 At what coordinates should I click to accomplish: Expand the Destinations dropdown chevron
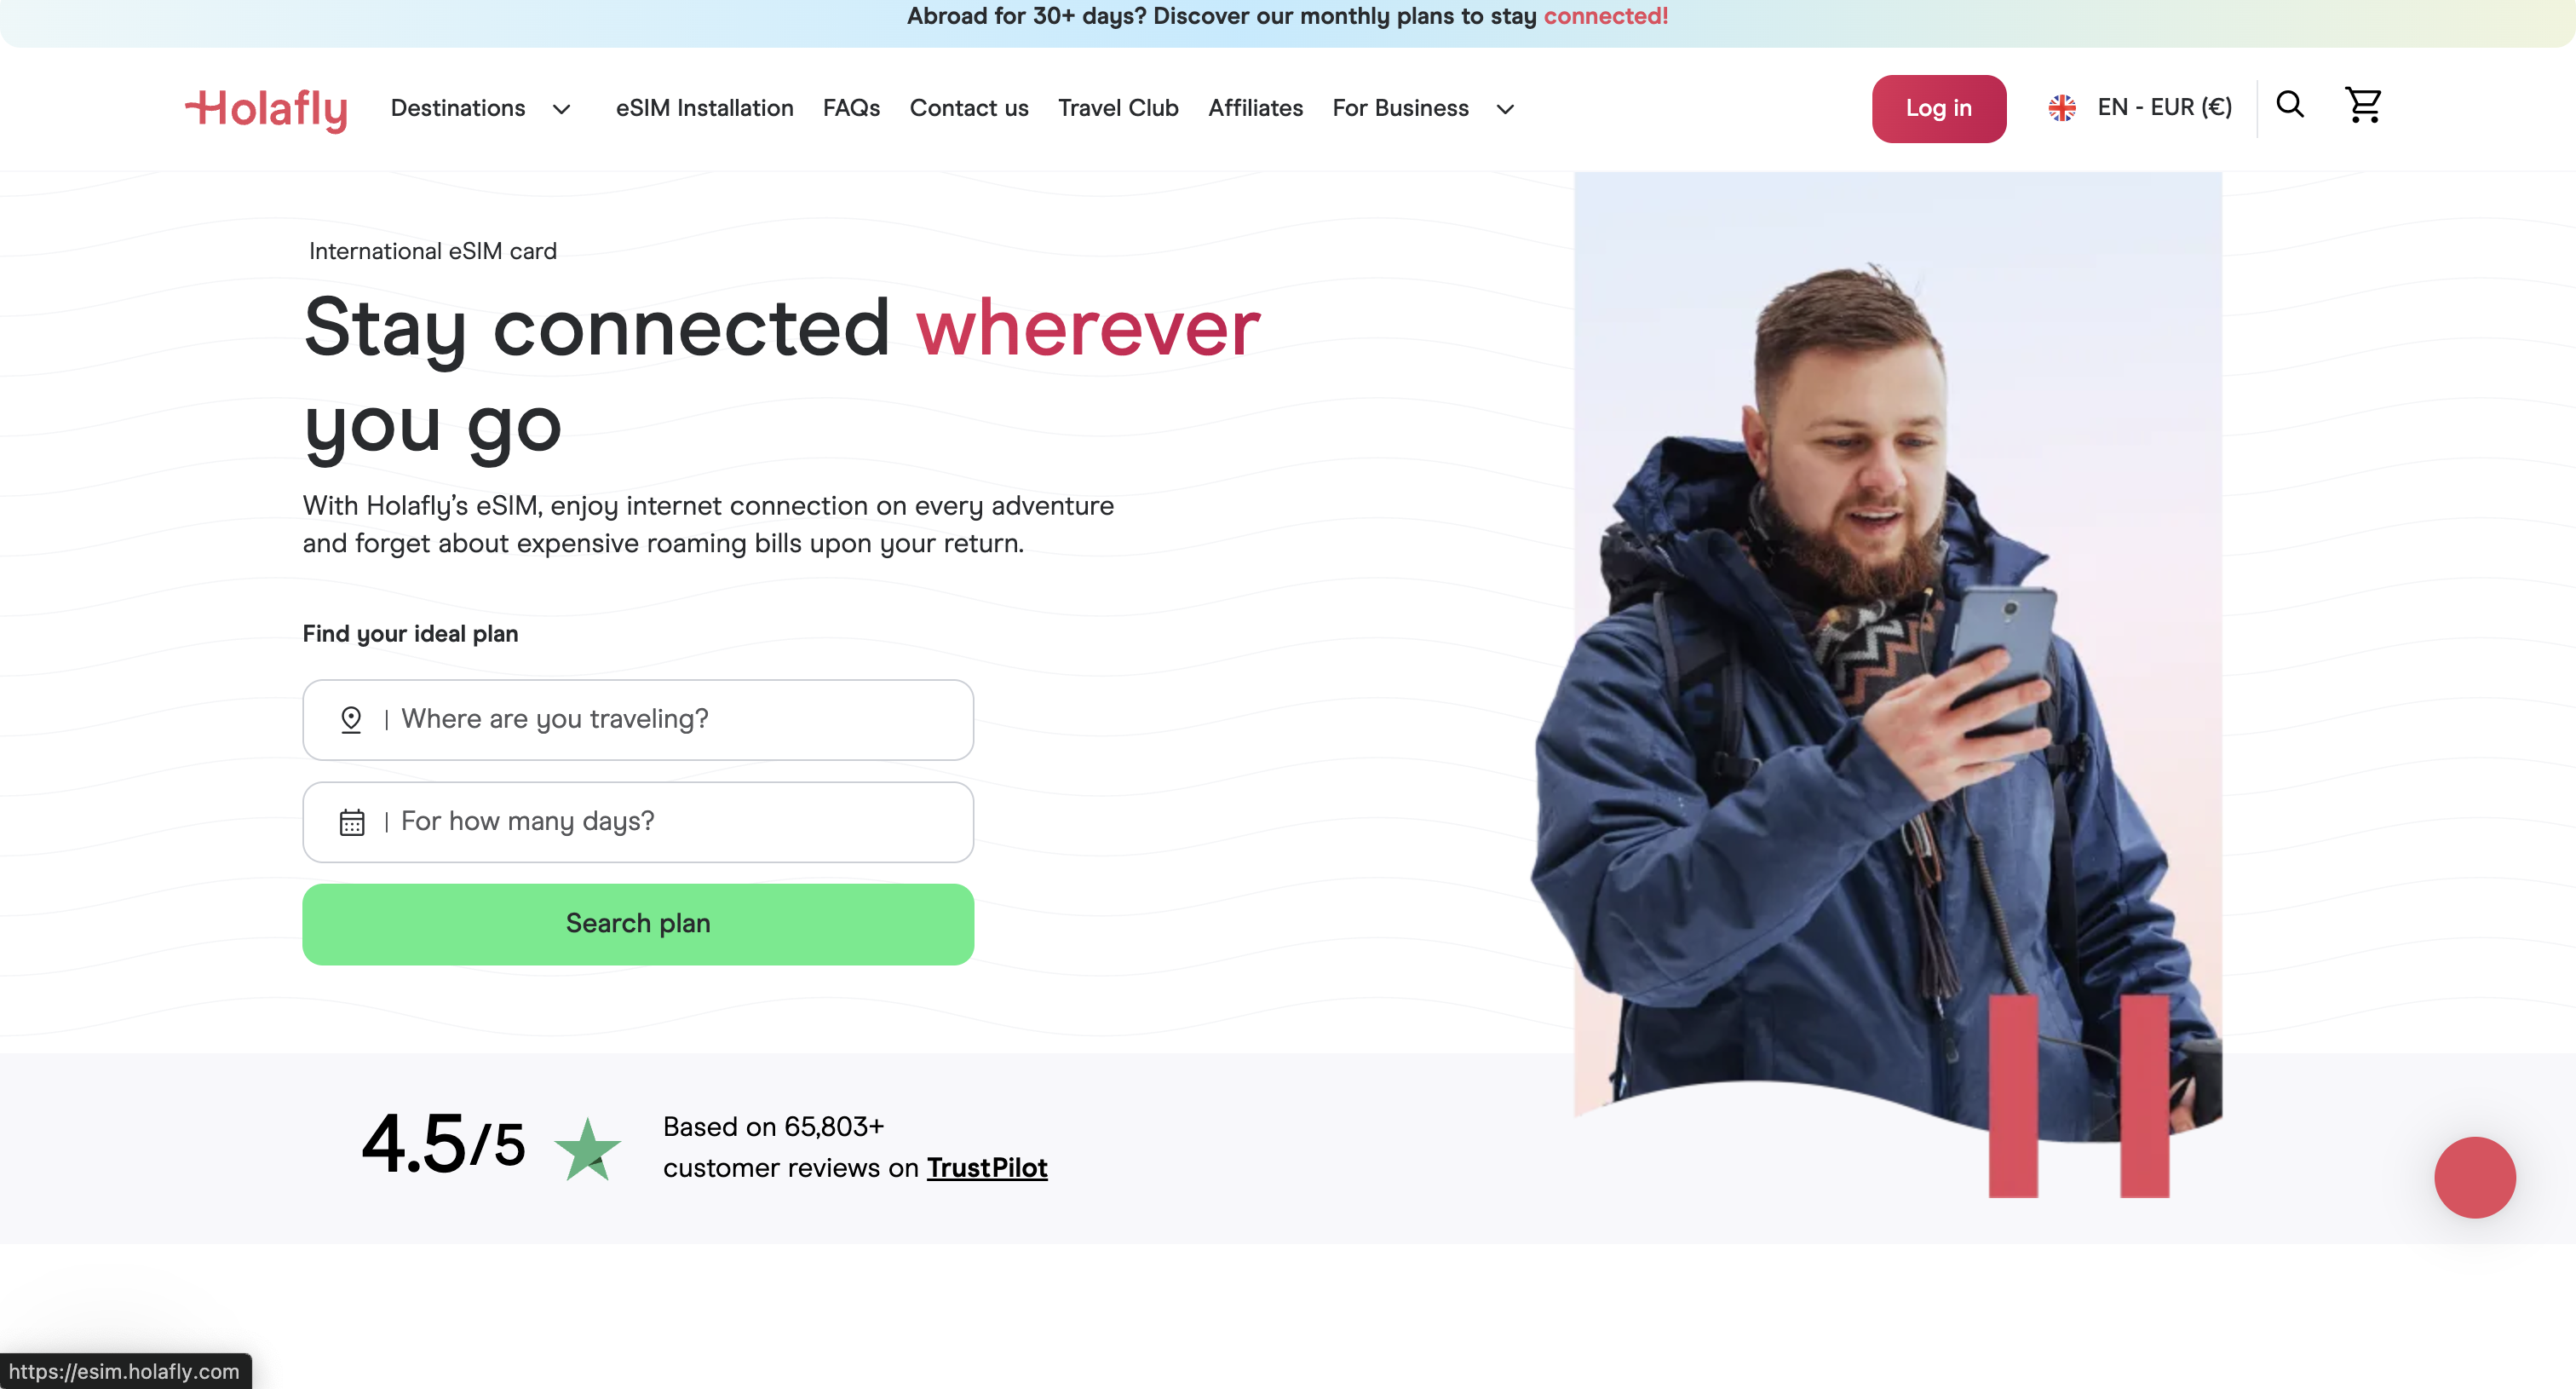562,109
